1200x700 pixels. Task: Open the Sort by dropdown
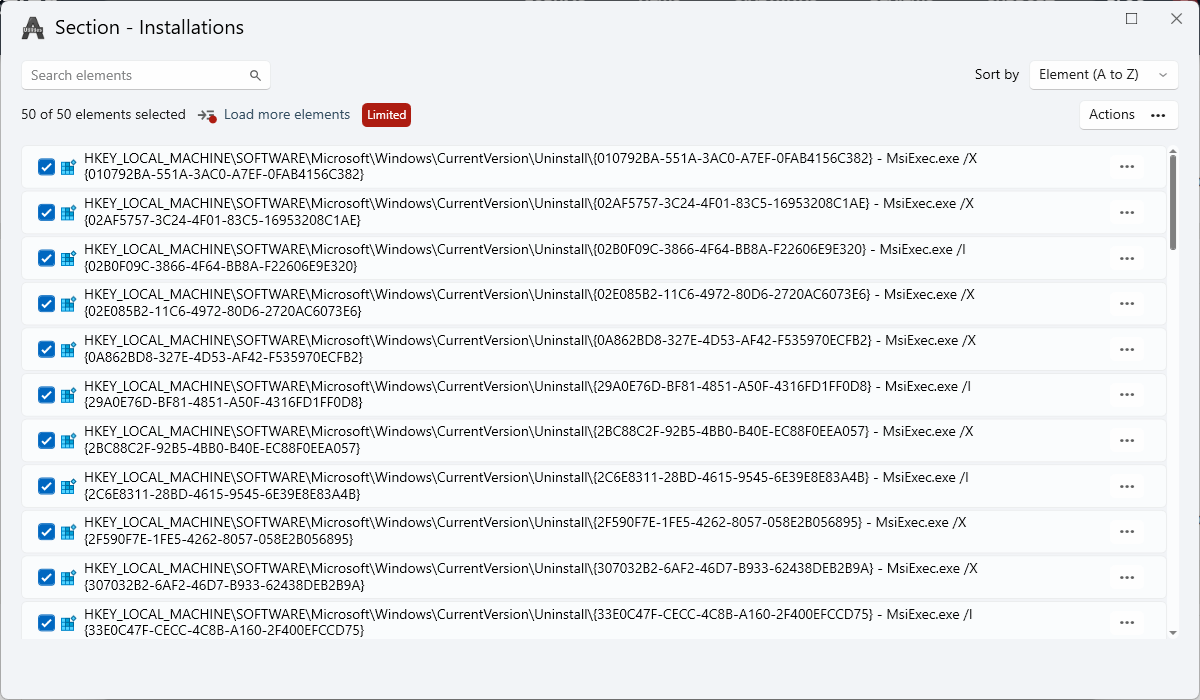pyautogui.click(x=1103, y=75)
